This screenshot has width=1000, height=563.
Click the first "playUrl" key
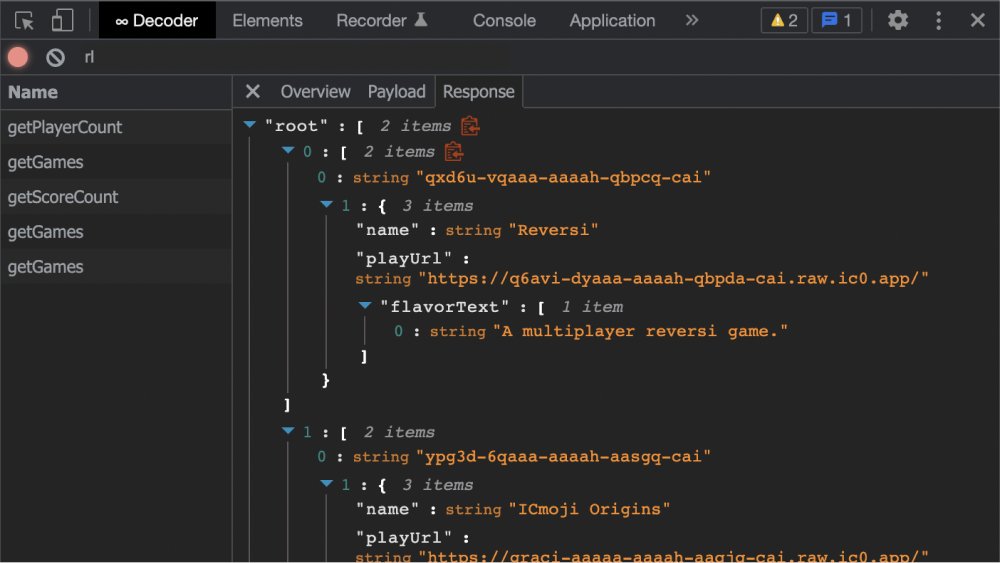click(x=404, y=259)
